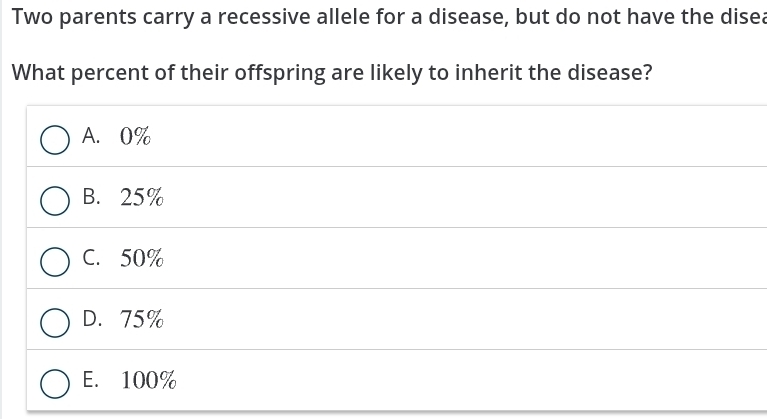Image resolution: width=767 pixels, height=419 pixels.
Task: Click the letter "C." option label
Action: pos(92,259)
